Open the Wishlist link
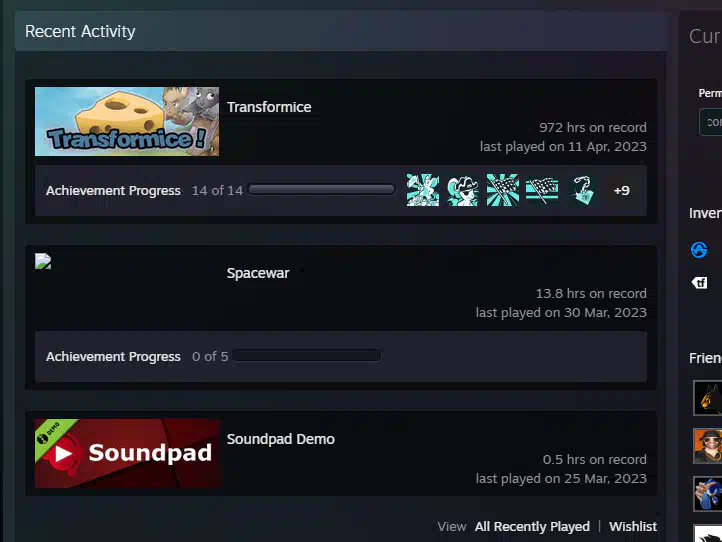This screenshot has width=722, height=542. coord(633,526)
